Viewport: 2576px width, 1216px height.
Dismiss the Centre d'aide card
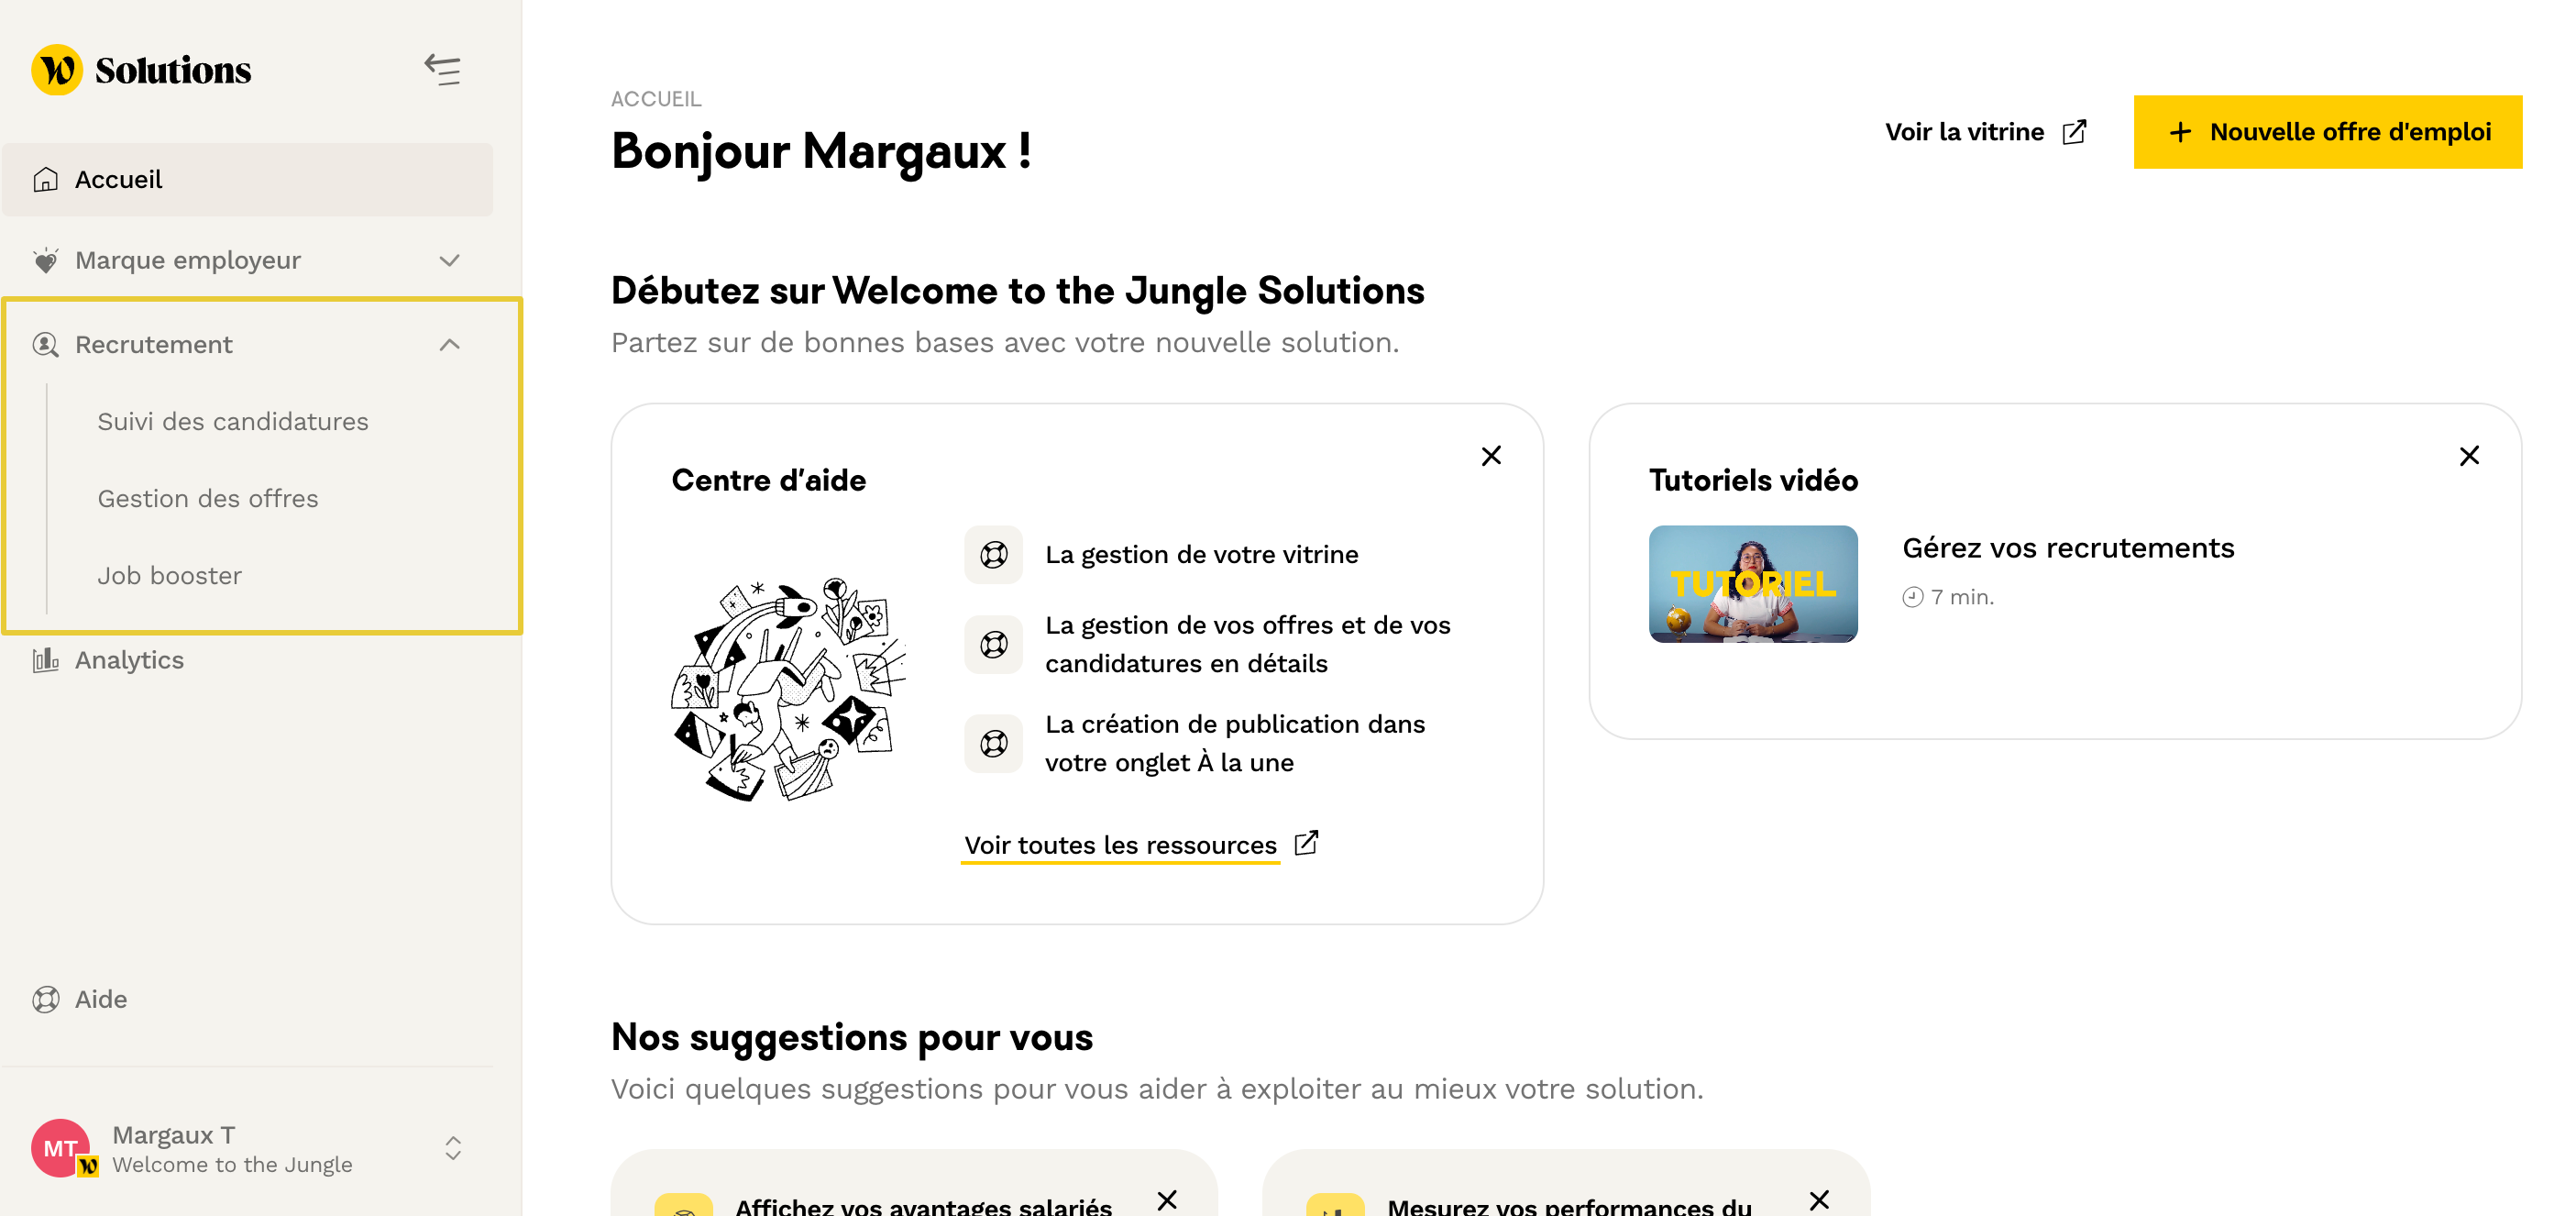coord(1491,456)
